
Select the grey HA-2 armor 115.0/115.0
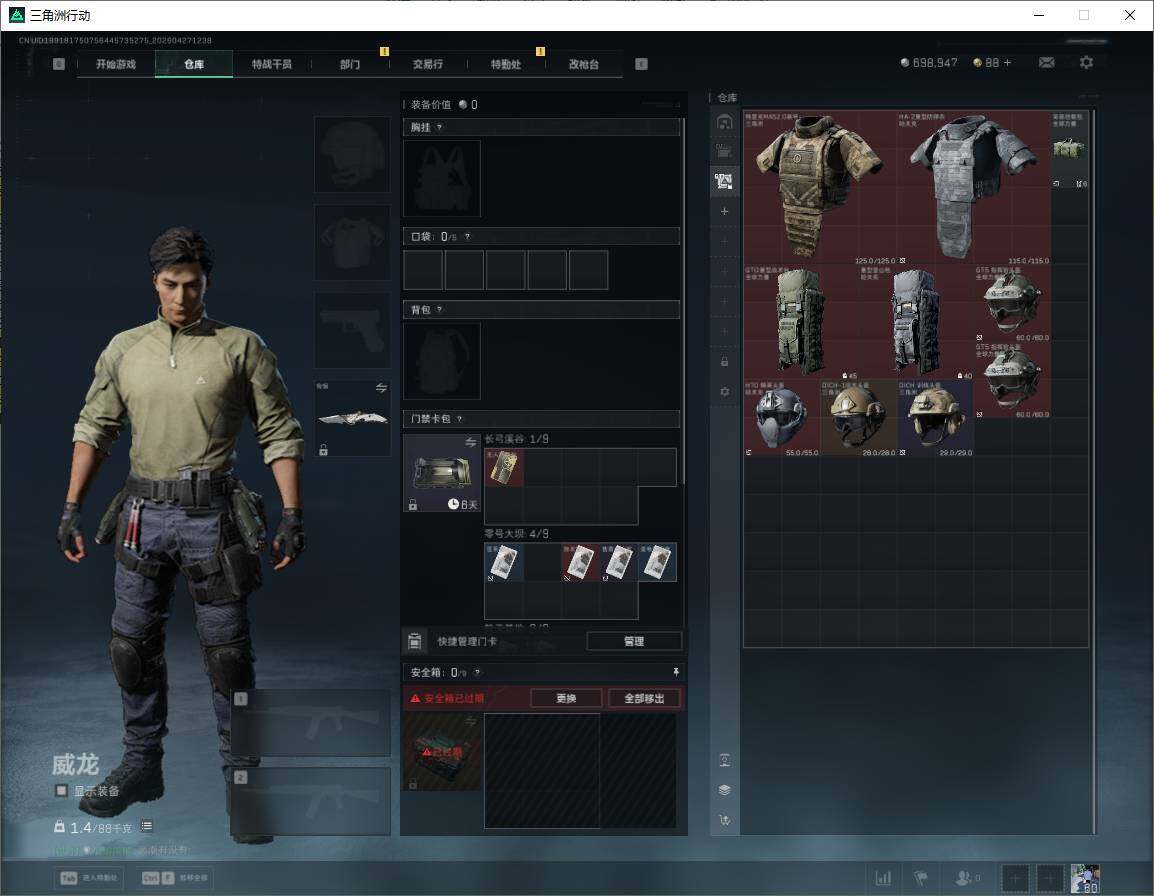[x=974, y=188]
